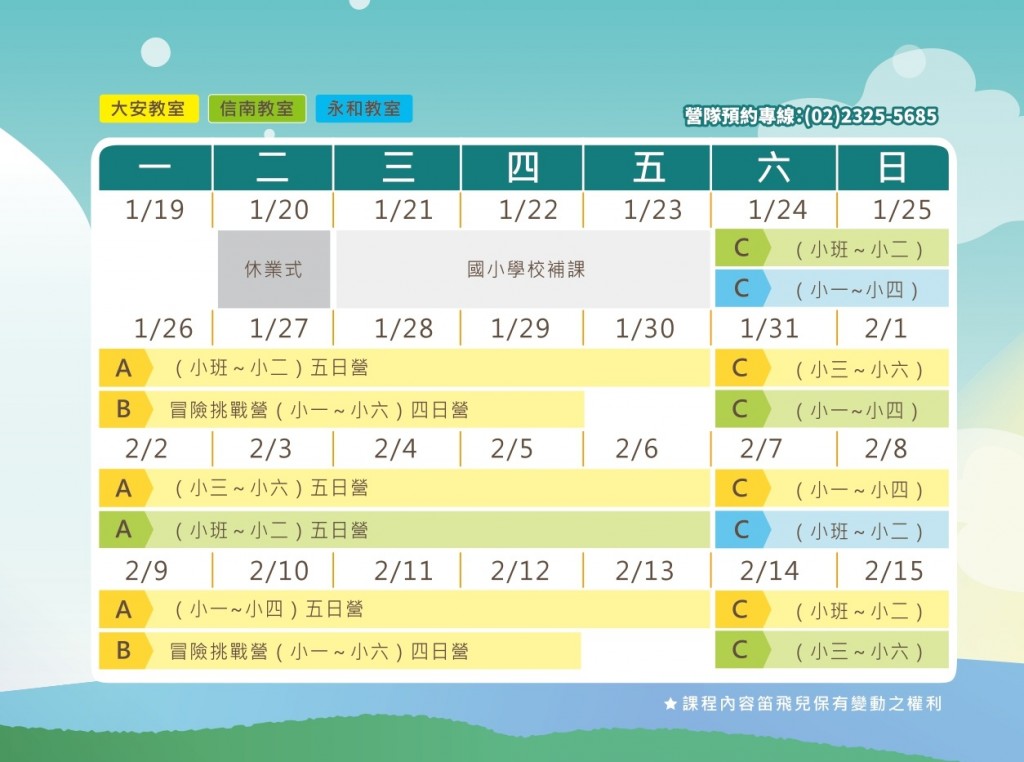The image size is (1024, 762).
Task: Select the yellow C badge under 1/31
Action: pyautogui.click(x=742, y=368)
